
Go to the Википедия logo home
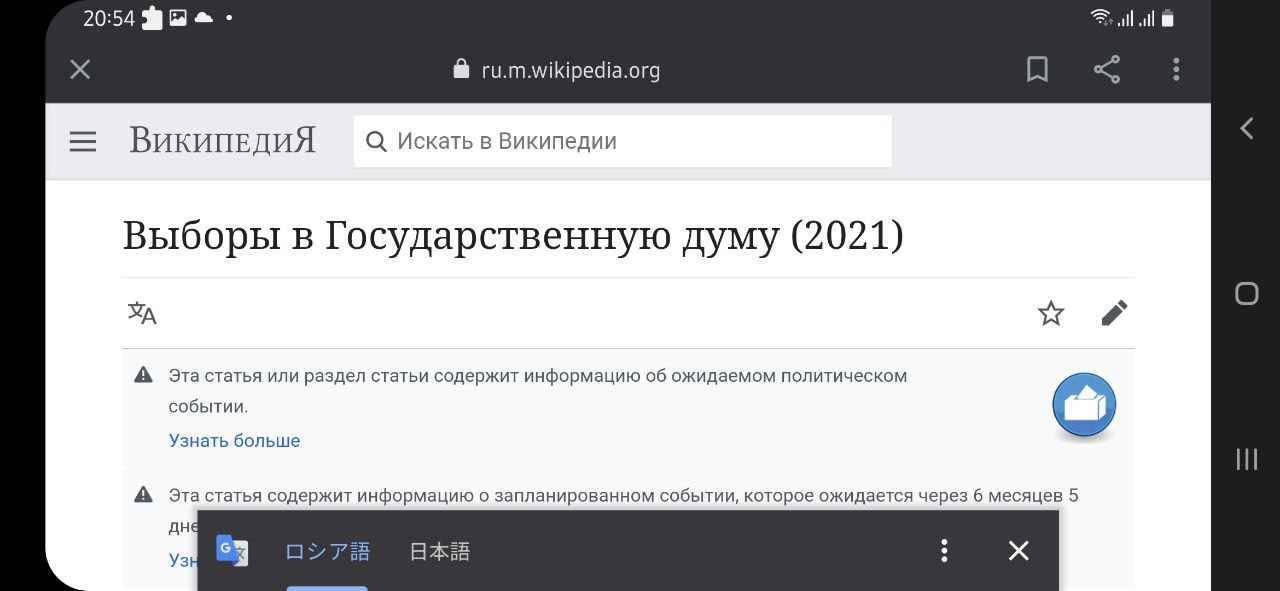coord(222,141)
